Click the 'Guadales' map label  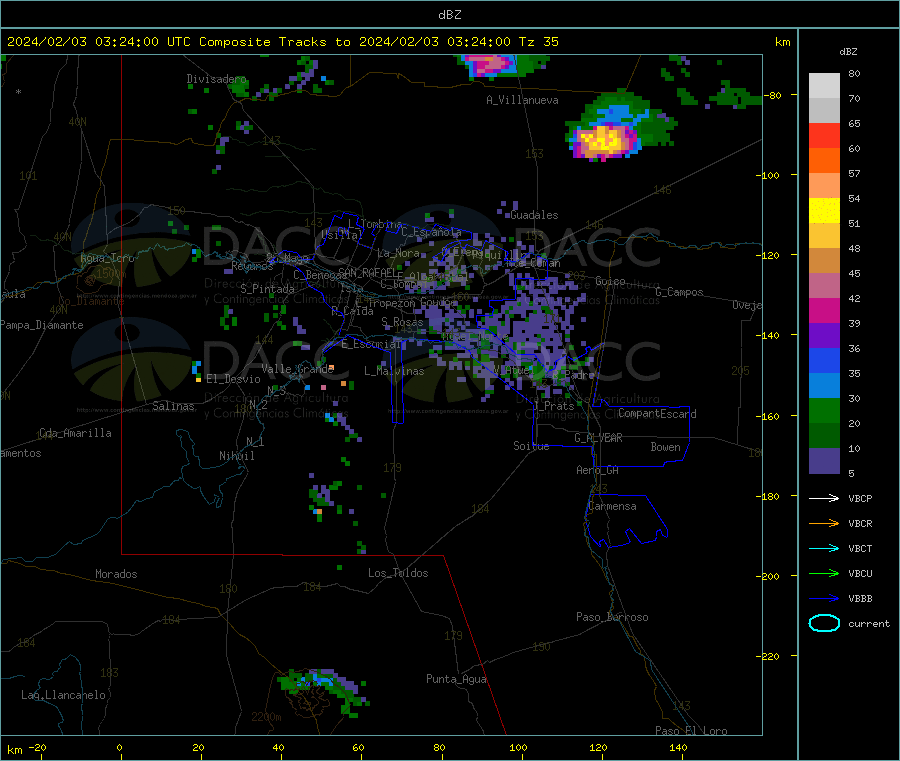click(x=534, y=215)
